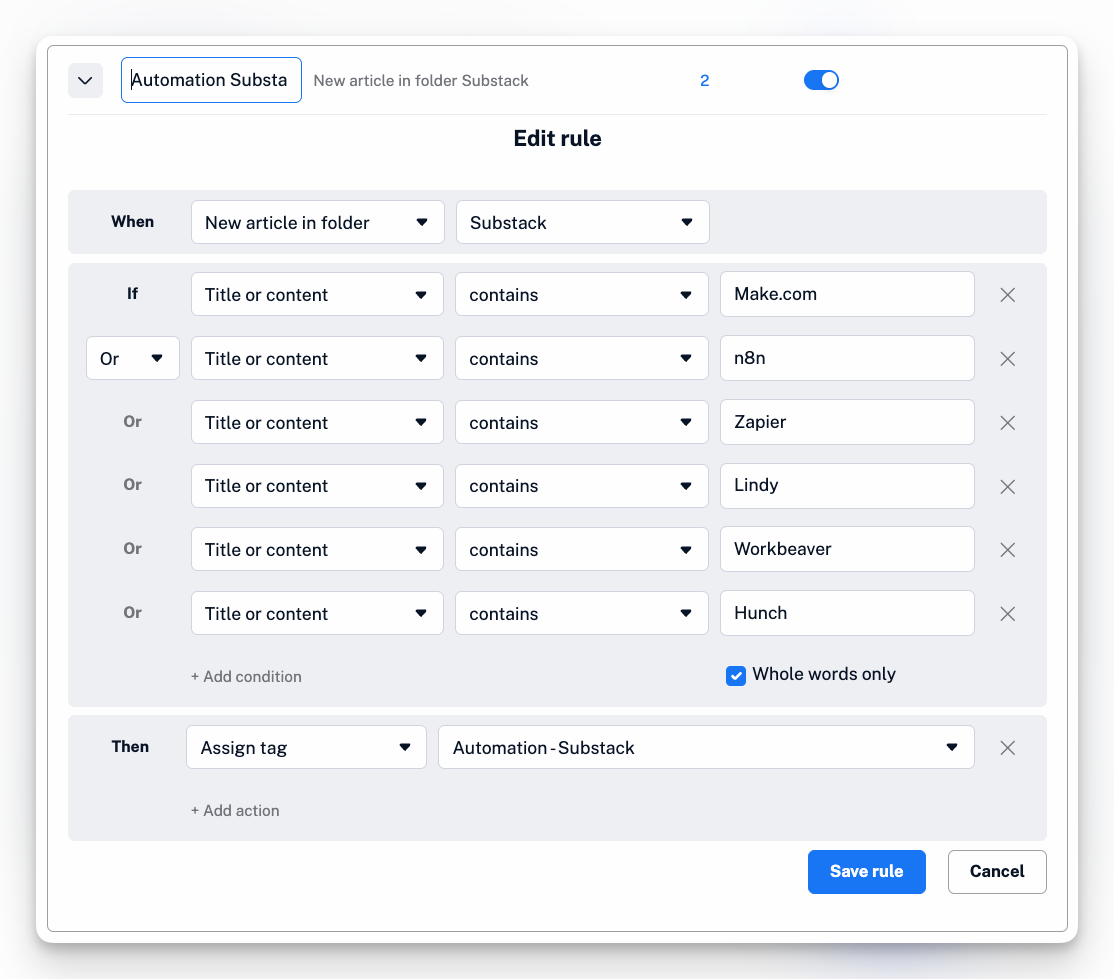Open 'contains' dropdown in Make.com row
Screen dimensions: 1114x979
pos(582,294)
